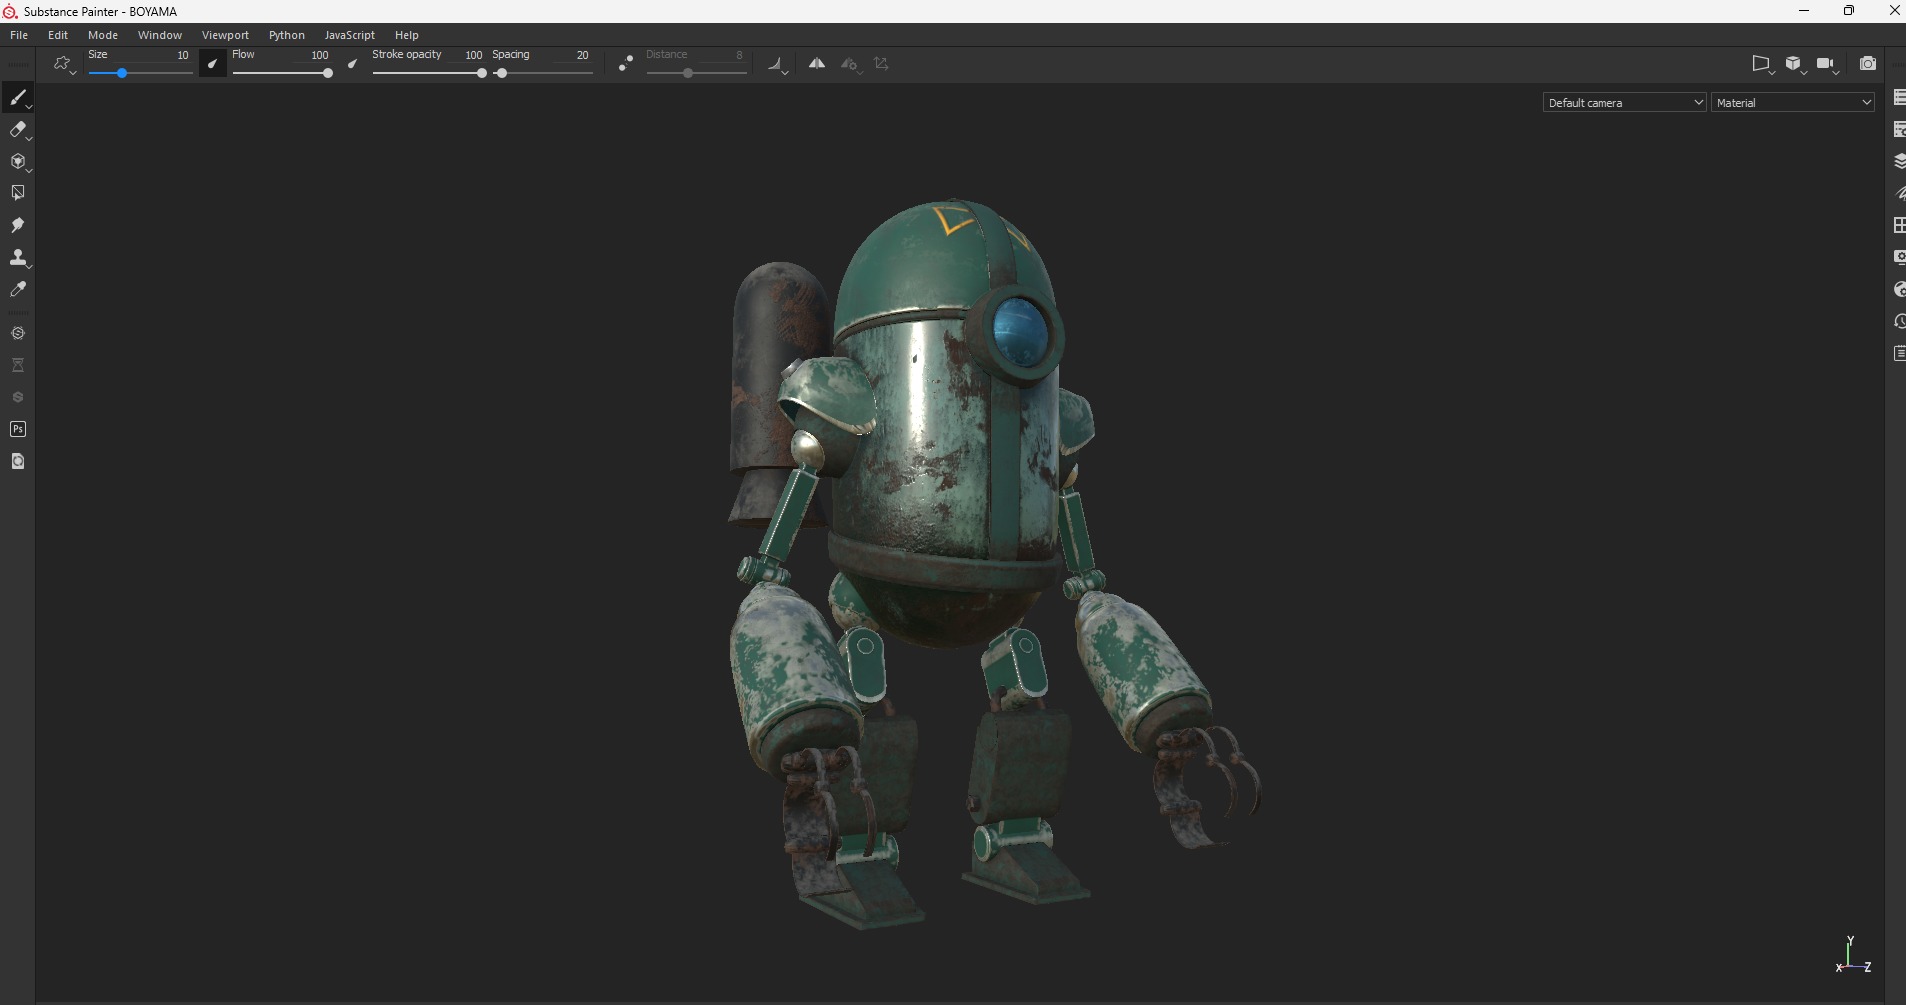Image resolution: width=1906 pixels, height=1005 pixels.
Task: Open the Log panel icon
Action: click(1898, 353)
